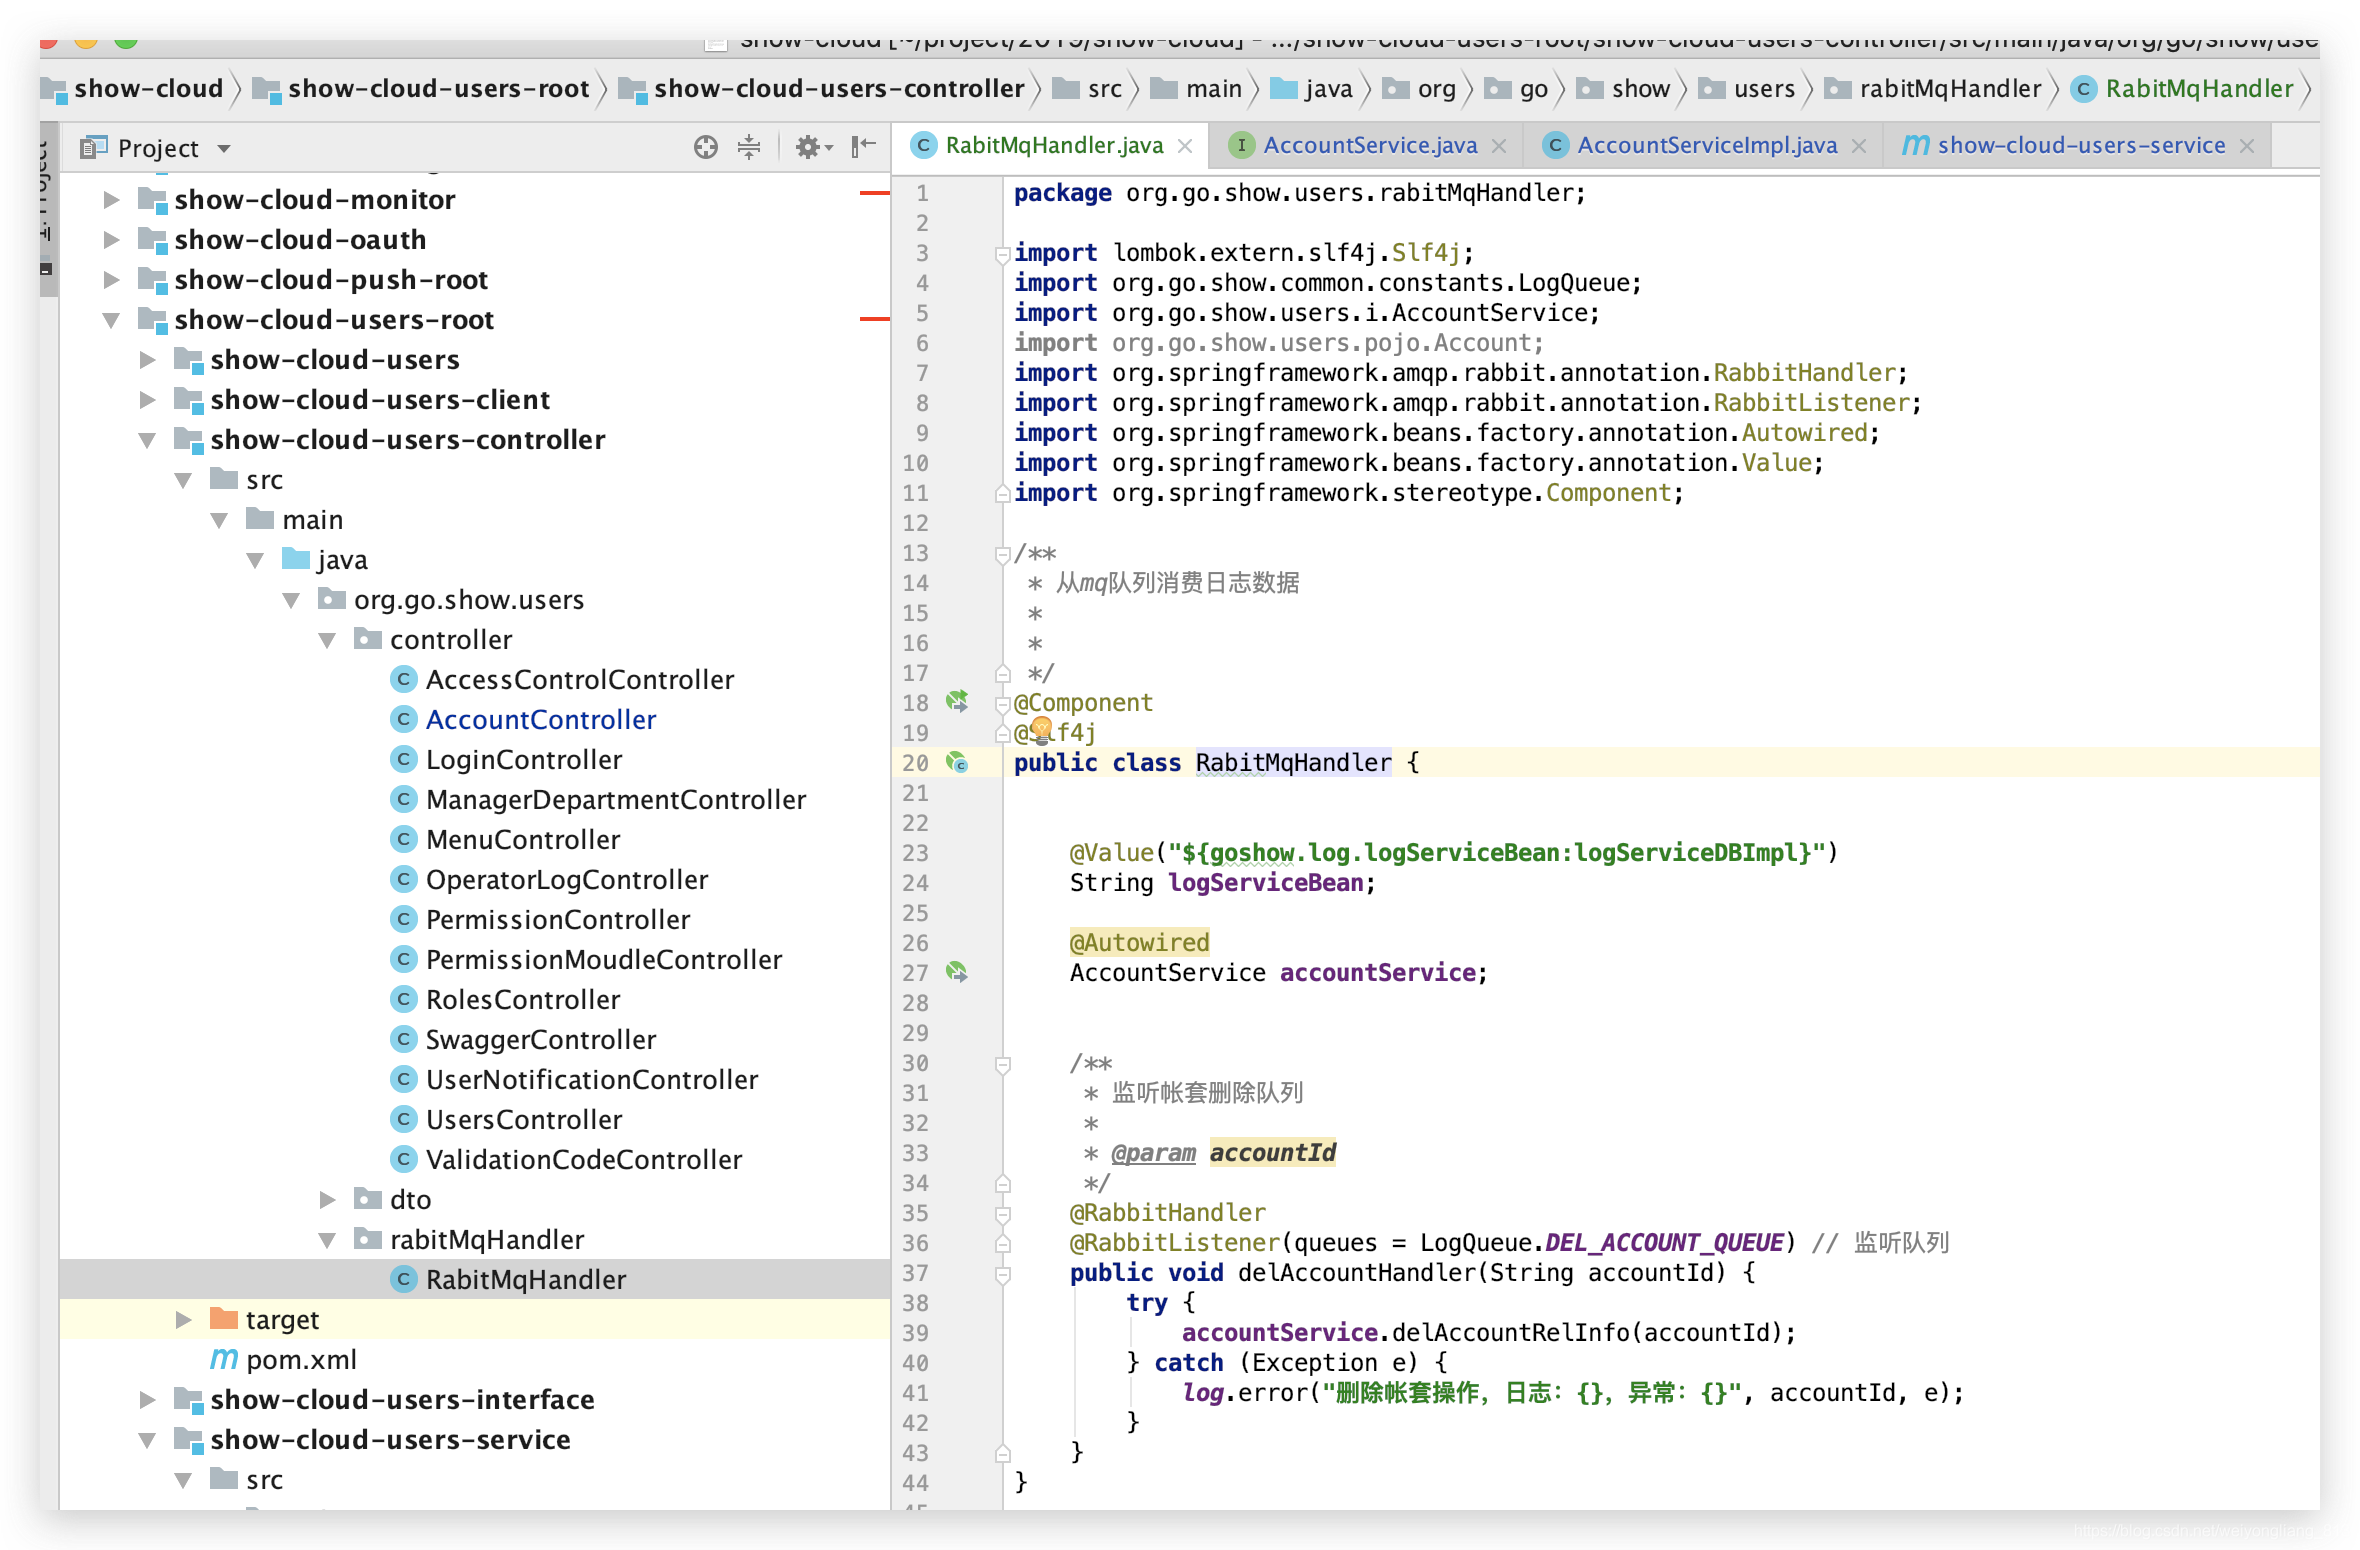2360x1550 pixels.
Task: Open AccountController class
Action: [x=541, y=720]
